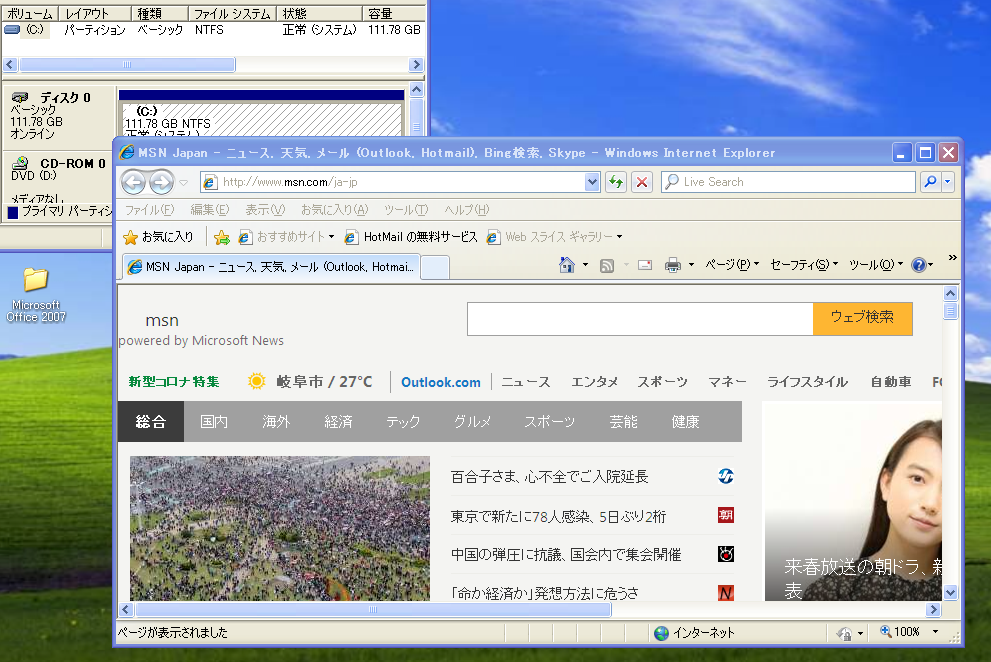Open the 百合子さま、心不全でご入院延長 headline
This screenshot has width=991, height=662.
coord(549,477)
